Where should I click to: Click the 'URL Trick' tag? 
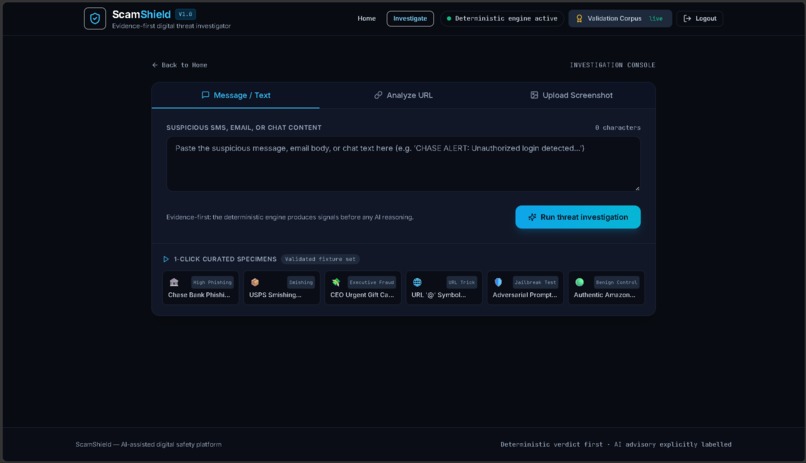click(462, 282)
